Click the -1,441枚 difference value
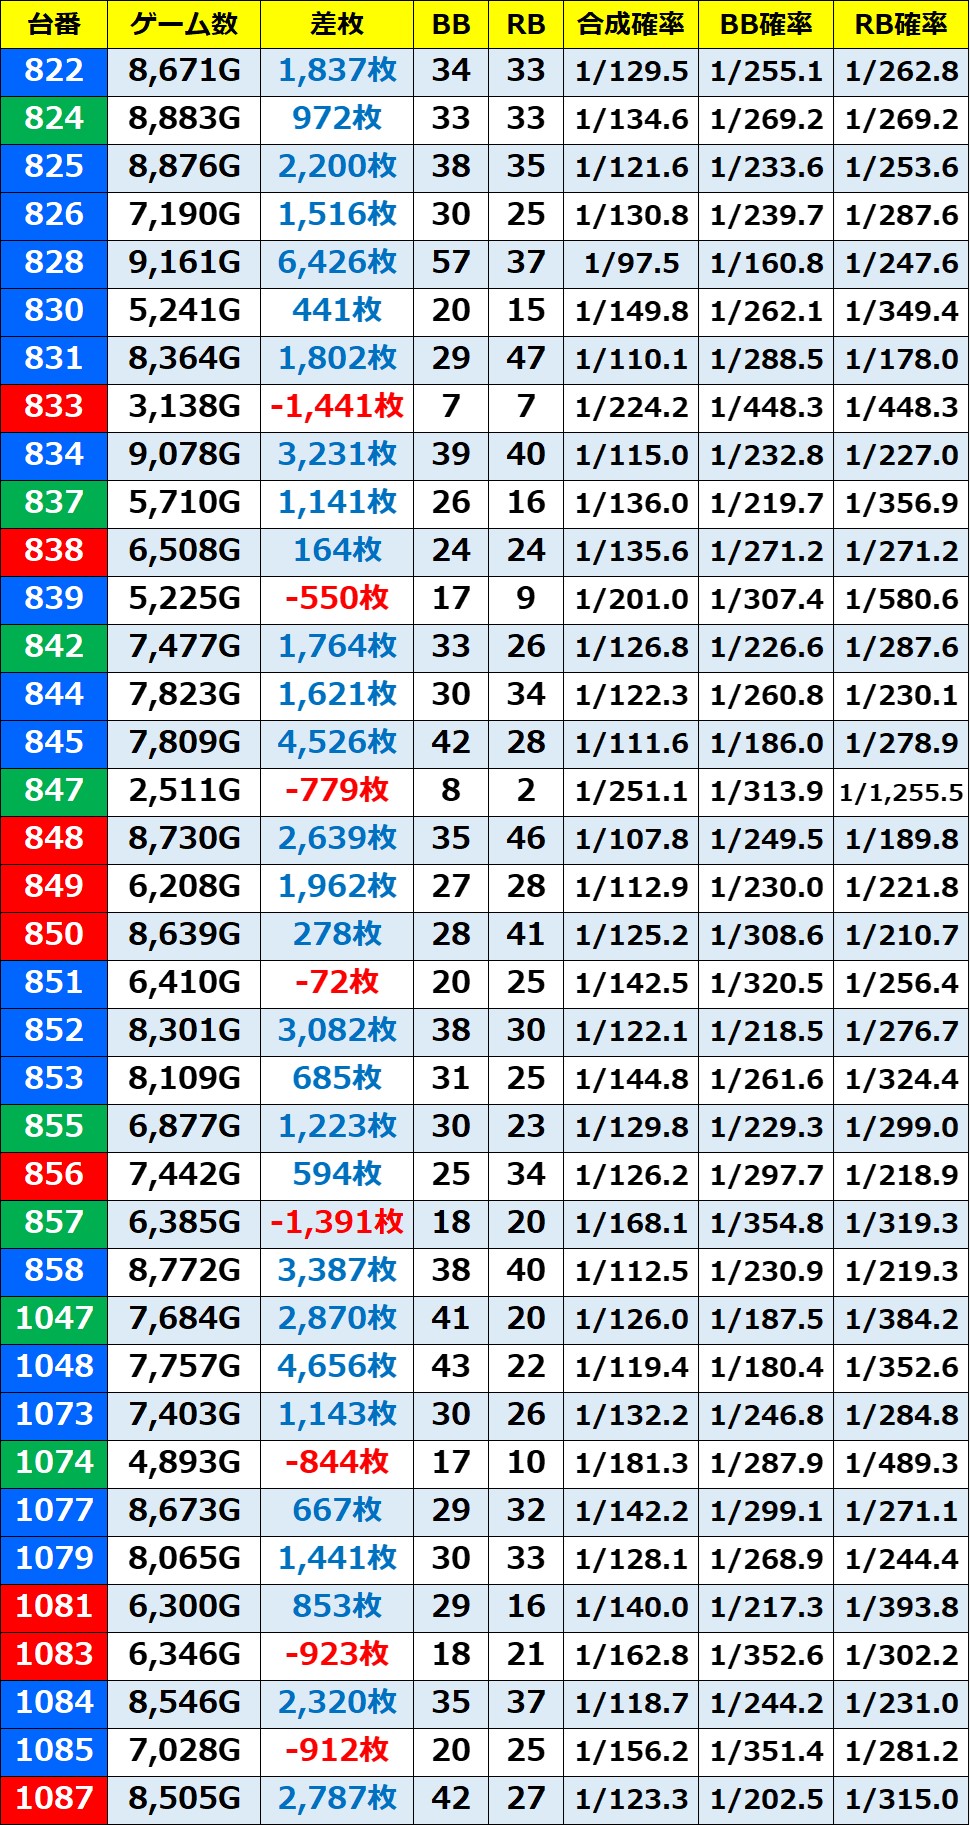Screen dimensions: 970x1826 point(337,408)
